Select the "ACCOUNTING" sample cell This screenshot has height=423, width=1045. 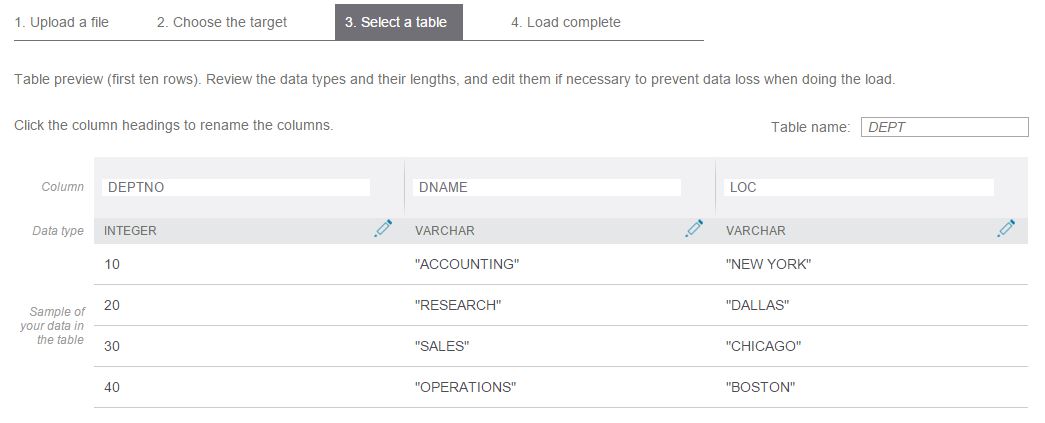467,265
